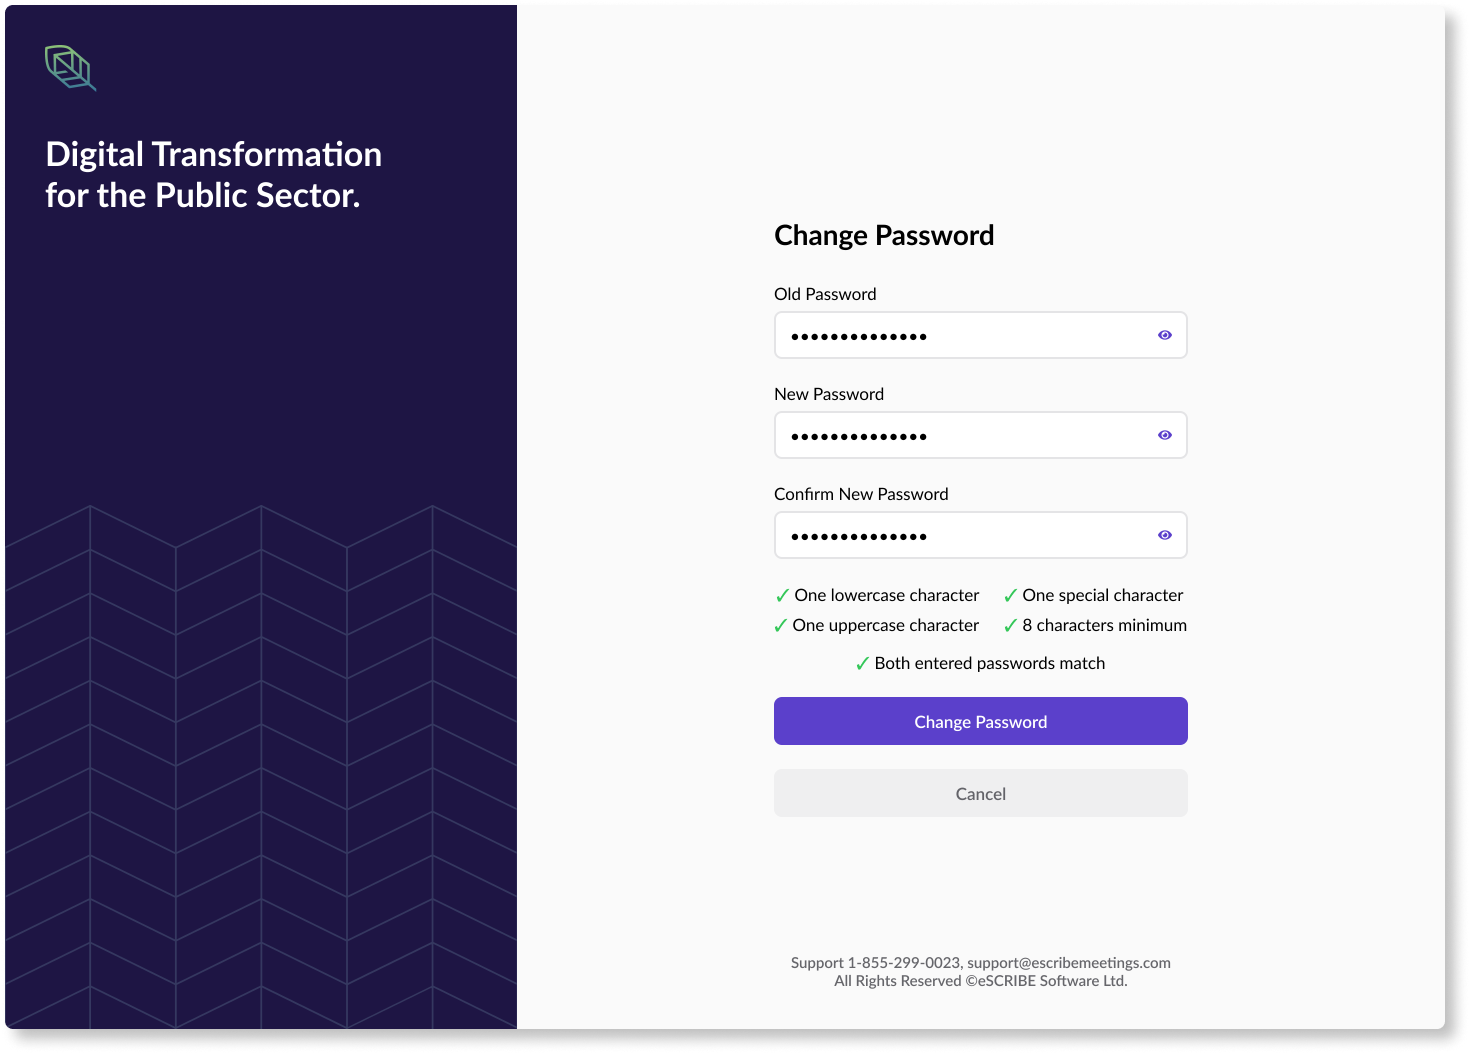
Task: Click the green check beside lowercase character
Action: tap(782, 596)
